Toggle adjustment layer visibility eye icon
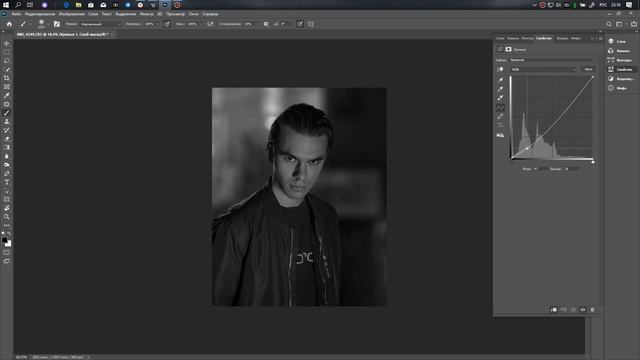 [x=583, y=310]
